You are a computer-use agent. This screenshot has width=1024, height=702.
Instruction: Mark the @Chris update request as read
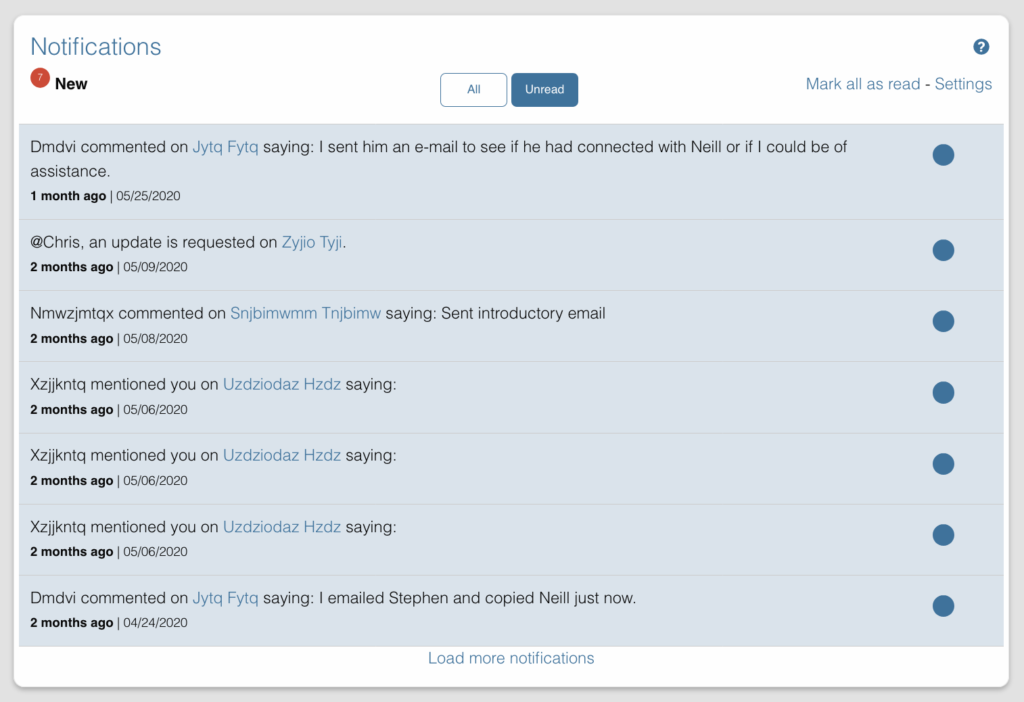pyautogui.click(x=943, y=250)
